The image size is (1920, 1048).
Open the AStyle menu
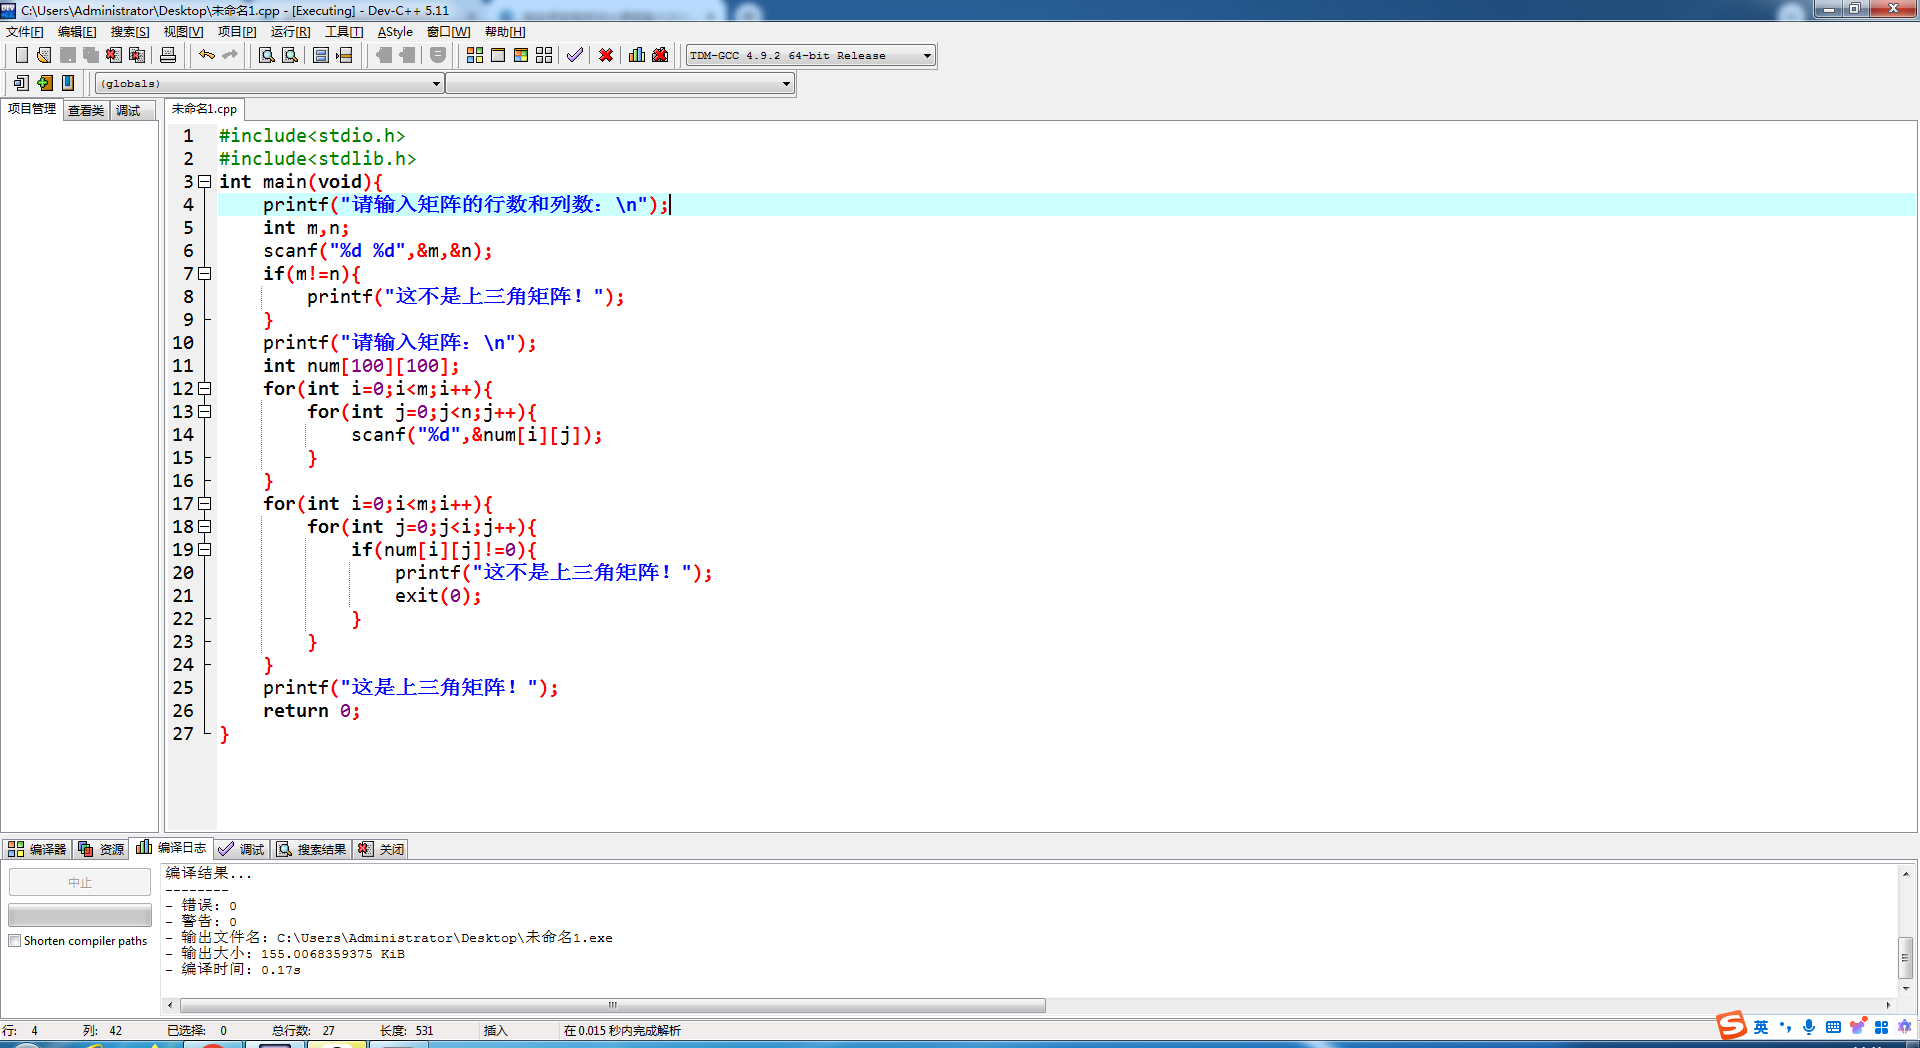tap(395, 32)
